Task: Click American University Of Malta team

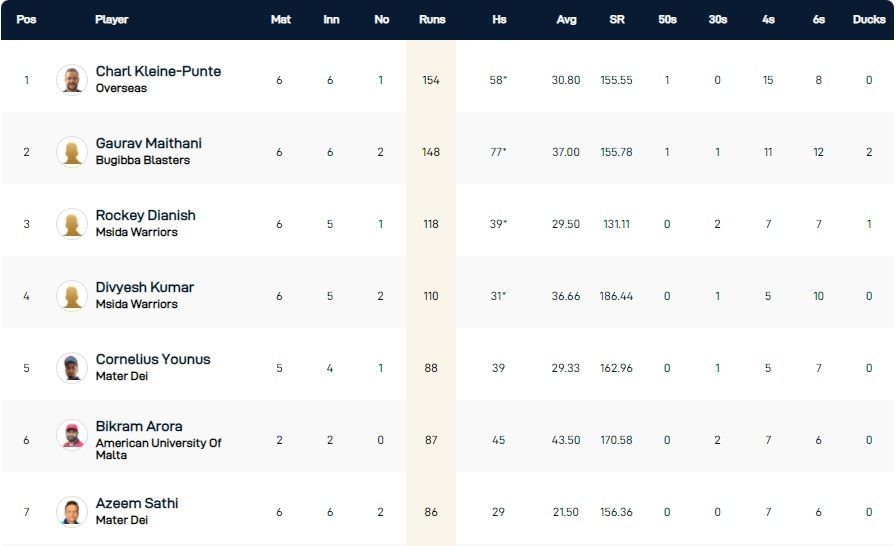Action: [x=158, y=449]
